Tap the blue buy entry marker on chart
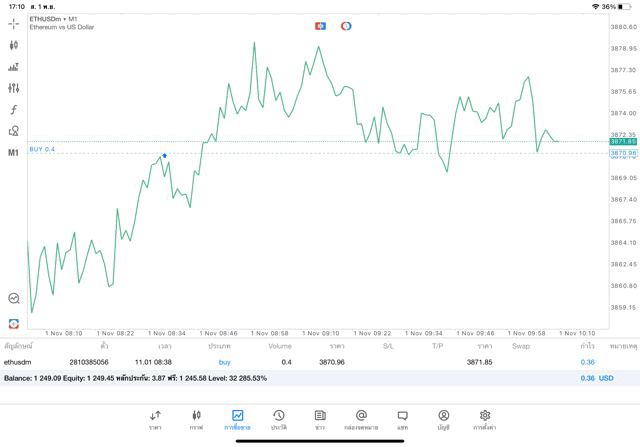The height and width of the screenshot is (447, 640). pyautogui.click(x=164, y=155)
